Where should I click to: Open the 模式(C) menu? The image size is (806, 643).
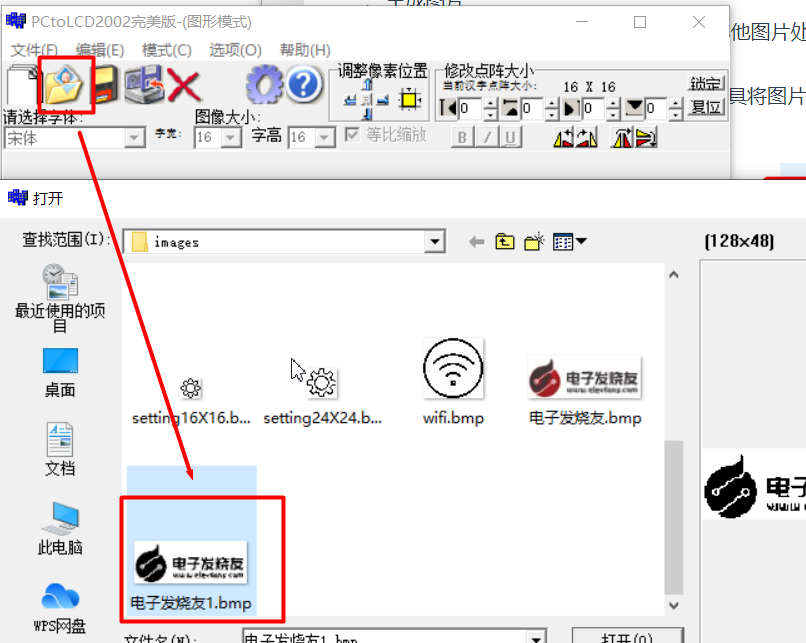pyautogui.click(x=167, y=50)
